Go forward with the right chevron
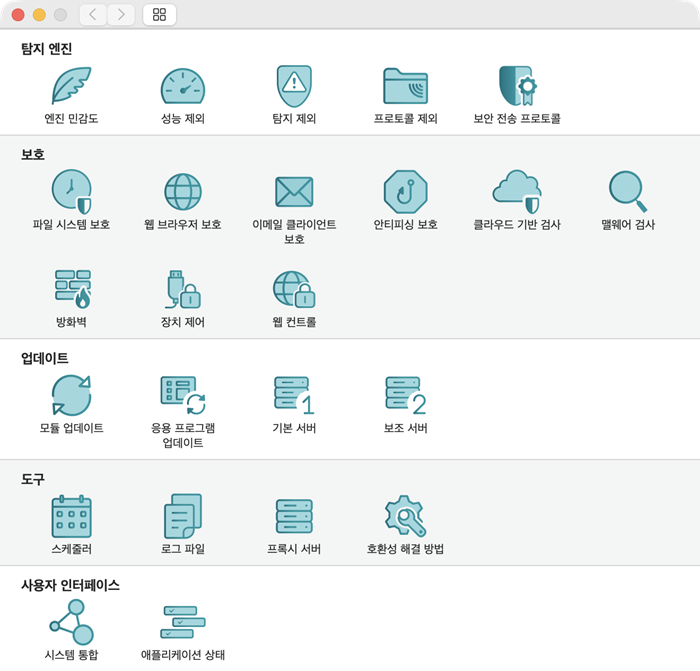Screen dimensions: 700x671 click(x=121, y=15)
